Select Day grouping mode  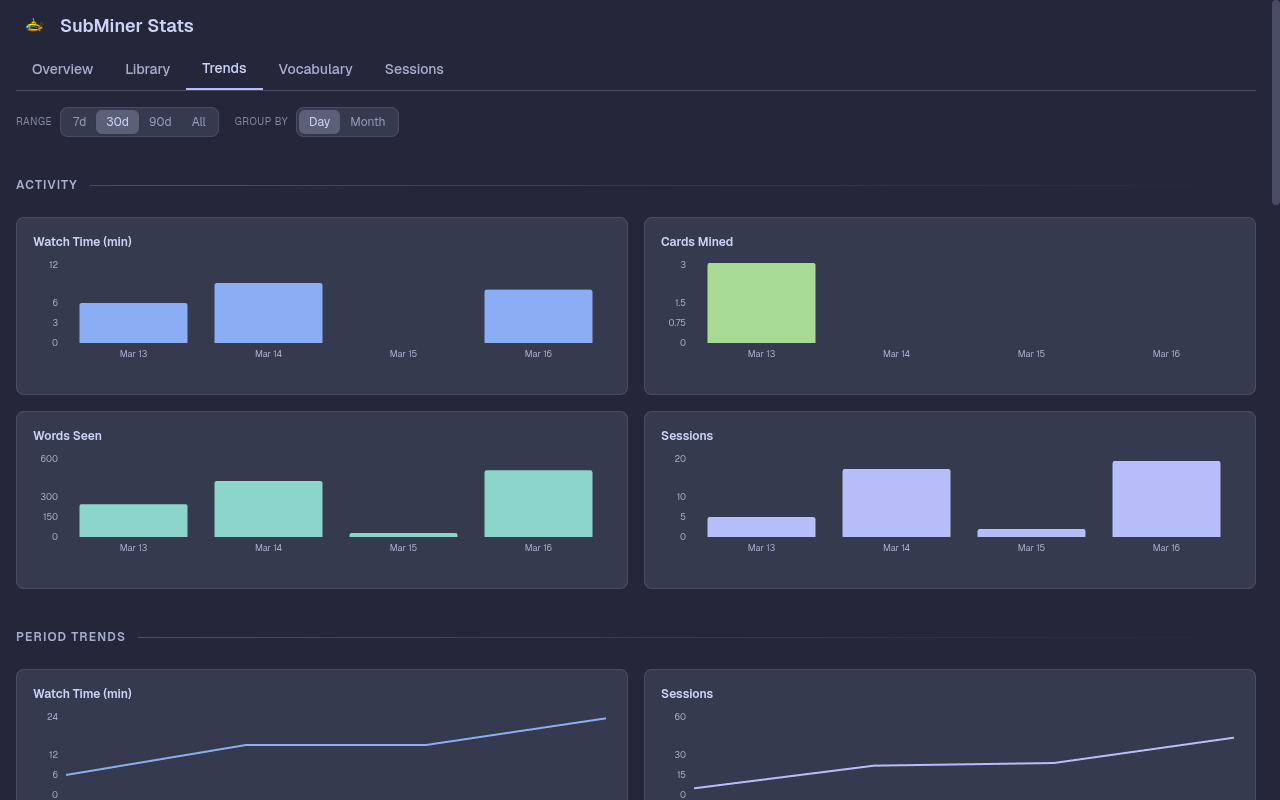[319, 121]
